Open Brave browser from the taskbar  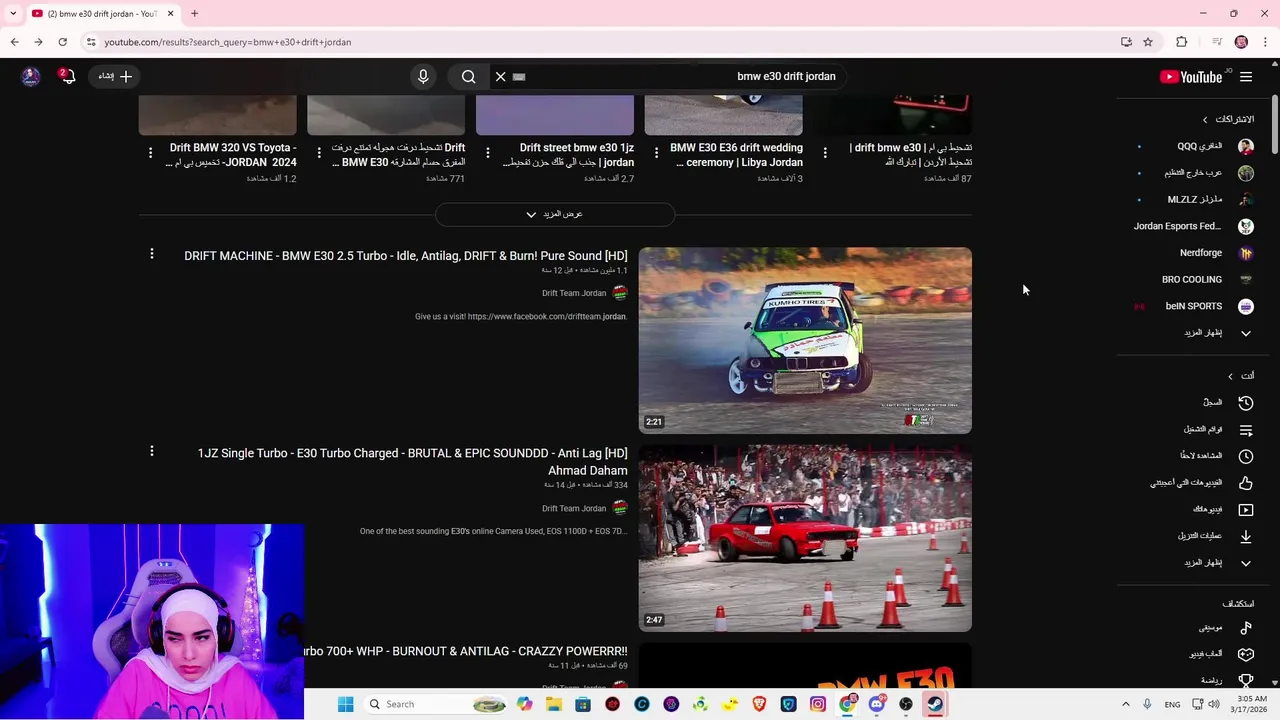click(759, 704)
